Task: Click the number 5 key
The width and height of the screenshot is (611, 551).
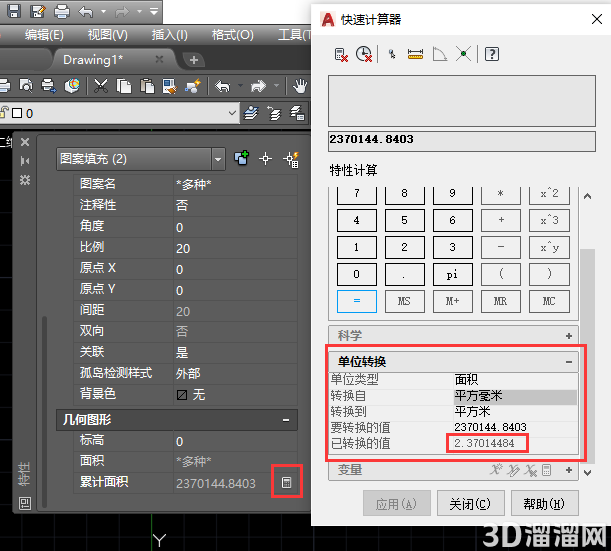Action: (x=404, y=220)
